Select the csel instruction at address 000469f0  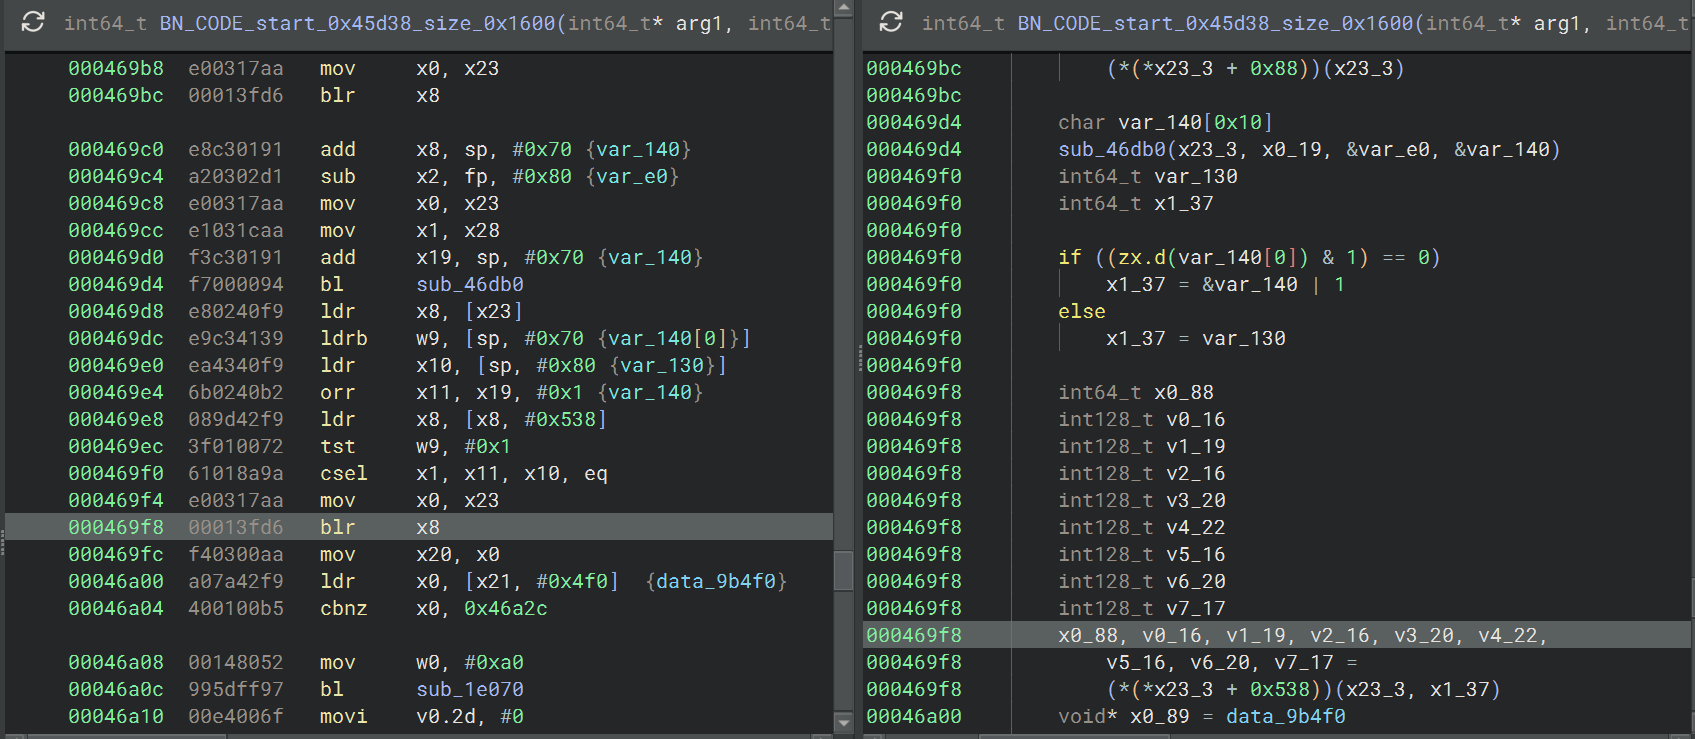343,474
